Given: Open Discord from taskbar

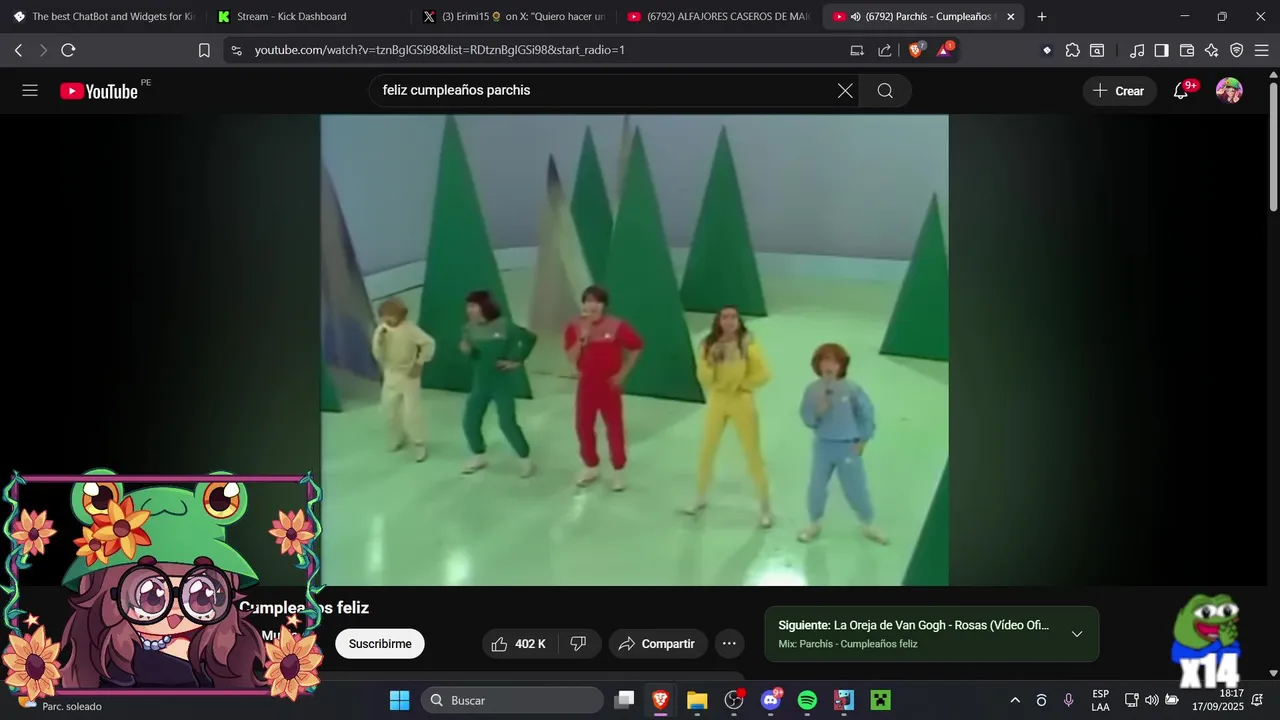Looking at the screenshot, I should (x=771, y=700).
